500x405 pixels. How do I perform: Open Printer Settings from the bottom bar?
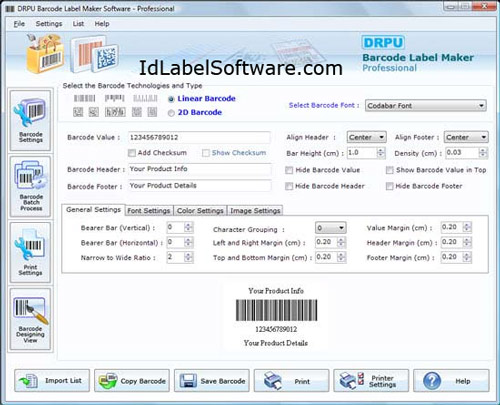371,380
